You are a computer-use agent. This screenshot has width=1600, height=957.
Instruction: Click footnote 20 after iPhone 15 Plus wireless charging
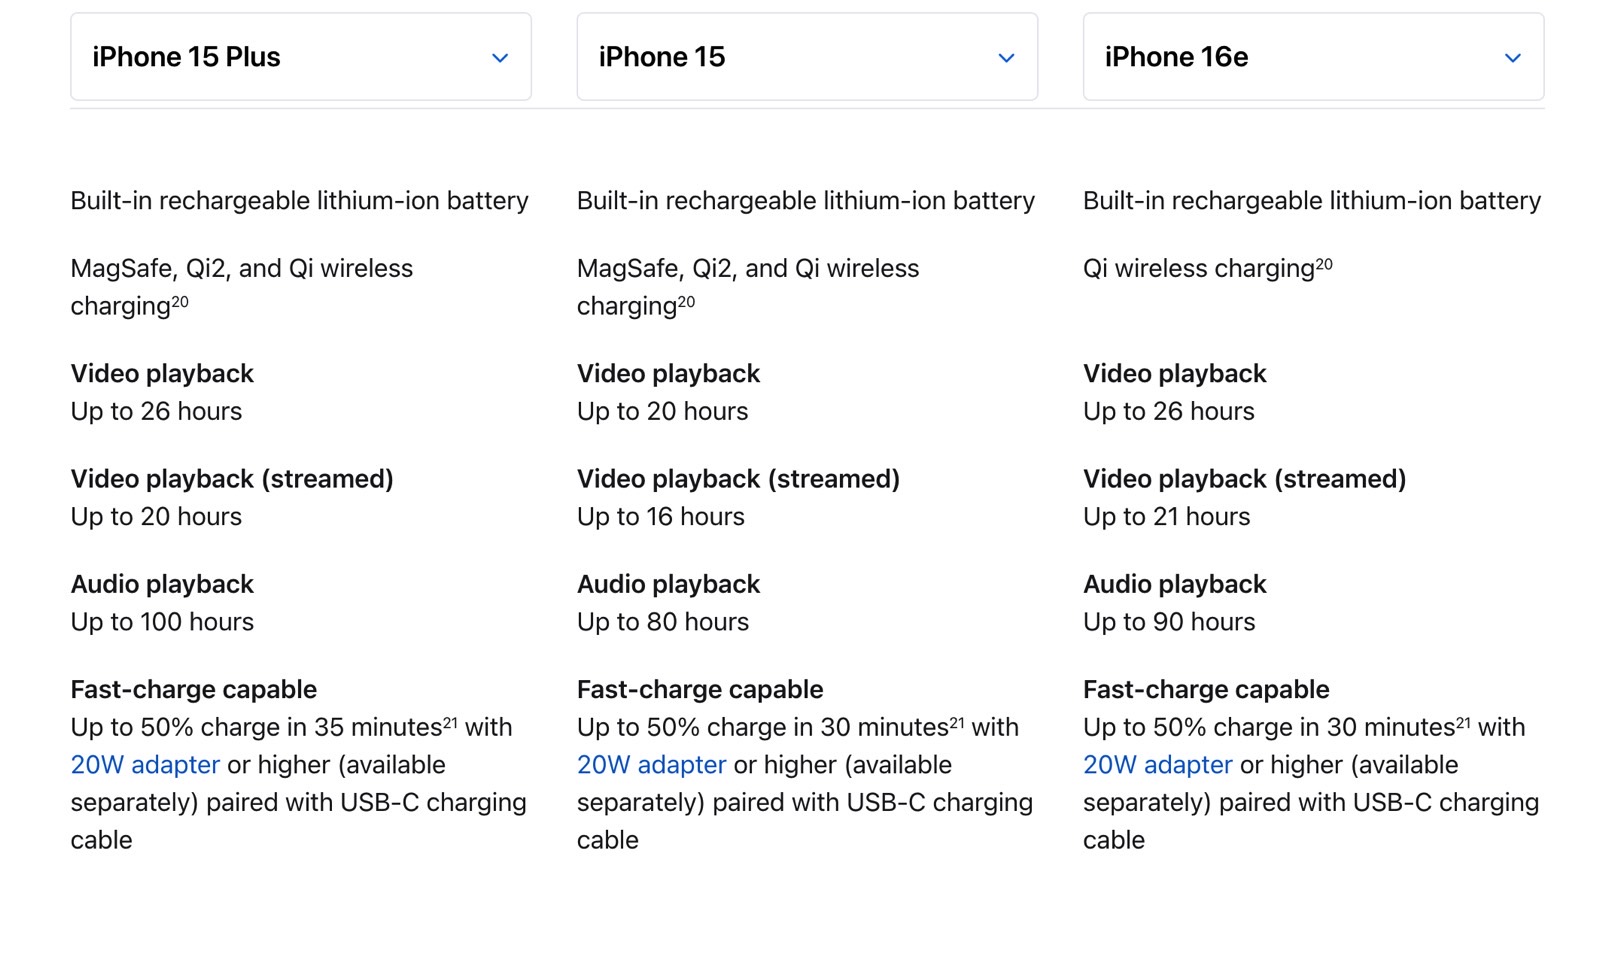(x=180, y=301)
